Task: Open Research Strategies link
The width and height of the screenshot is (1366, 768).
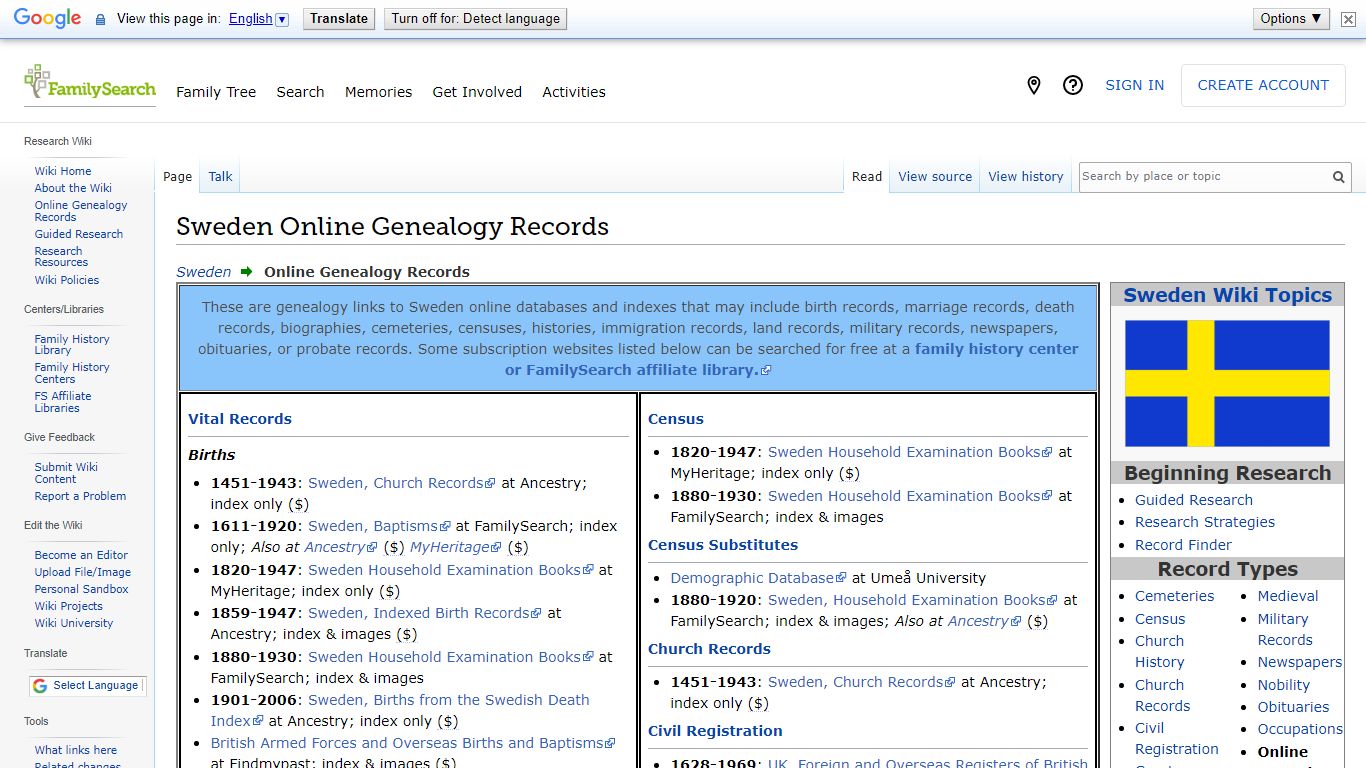Action: (1205, 522)
